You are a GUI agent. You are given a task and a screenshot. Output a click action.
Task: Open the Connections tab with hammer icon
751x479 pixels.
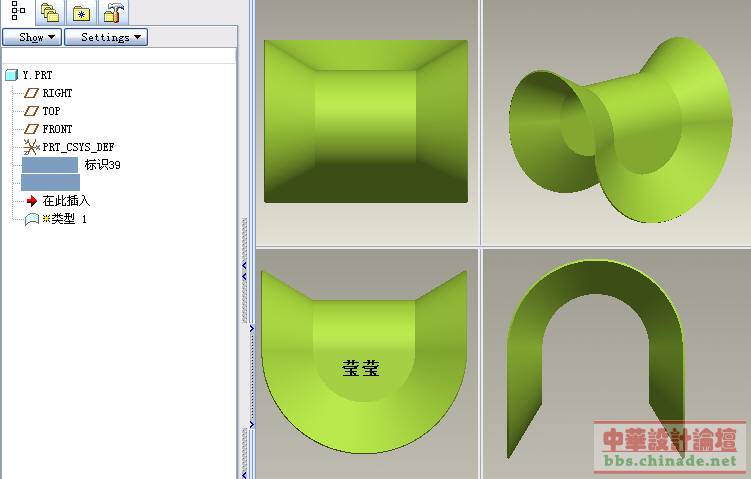coord(114,12)
